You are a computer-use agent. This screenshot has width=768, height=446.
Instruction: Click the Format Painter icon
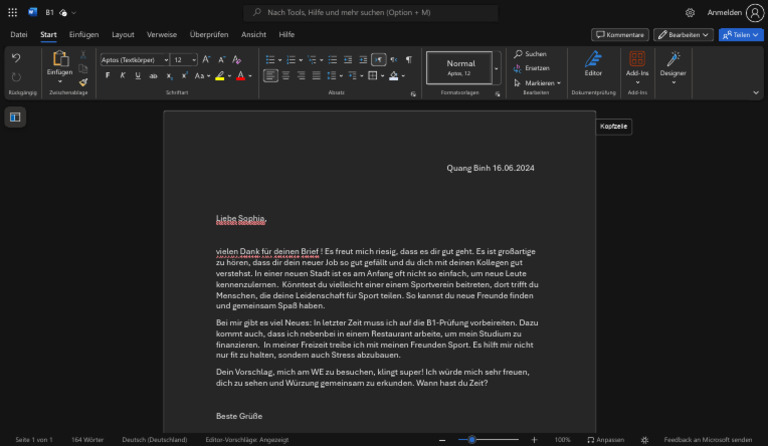coord(83,82)
